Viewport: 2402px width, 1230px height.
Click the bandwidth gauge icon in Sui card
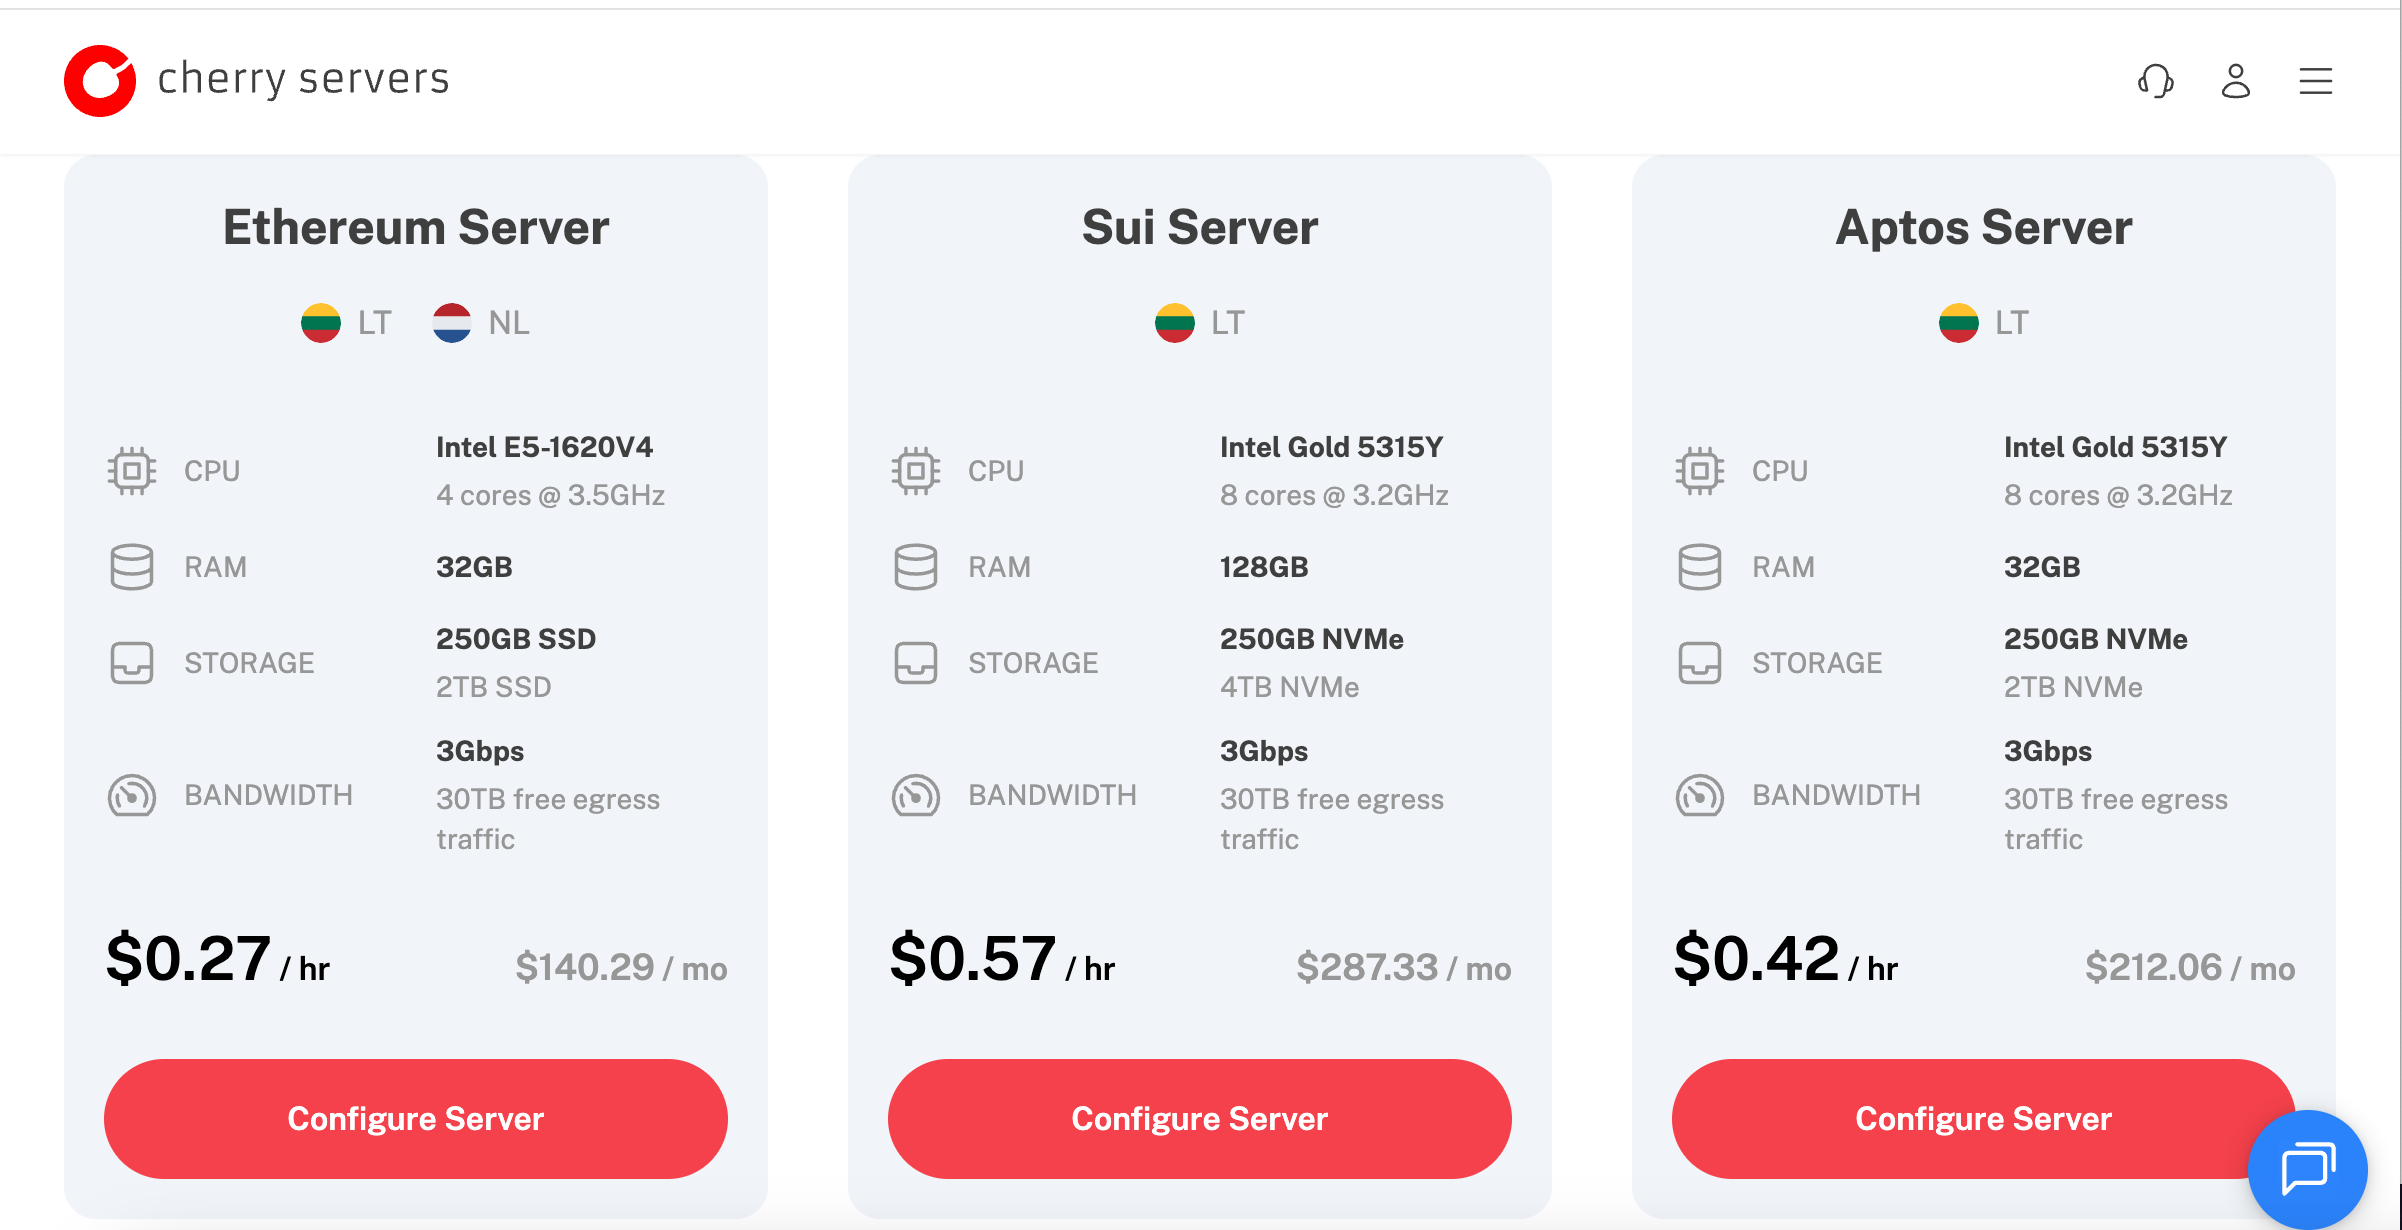click(915, 796)
